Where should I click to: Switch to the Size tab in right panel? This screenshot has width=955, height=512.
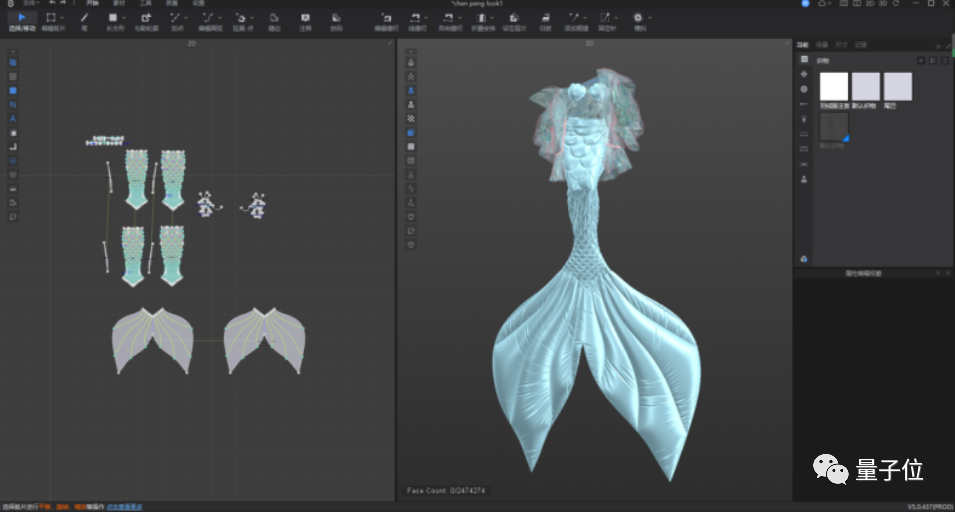click(x=841, y=45)
